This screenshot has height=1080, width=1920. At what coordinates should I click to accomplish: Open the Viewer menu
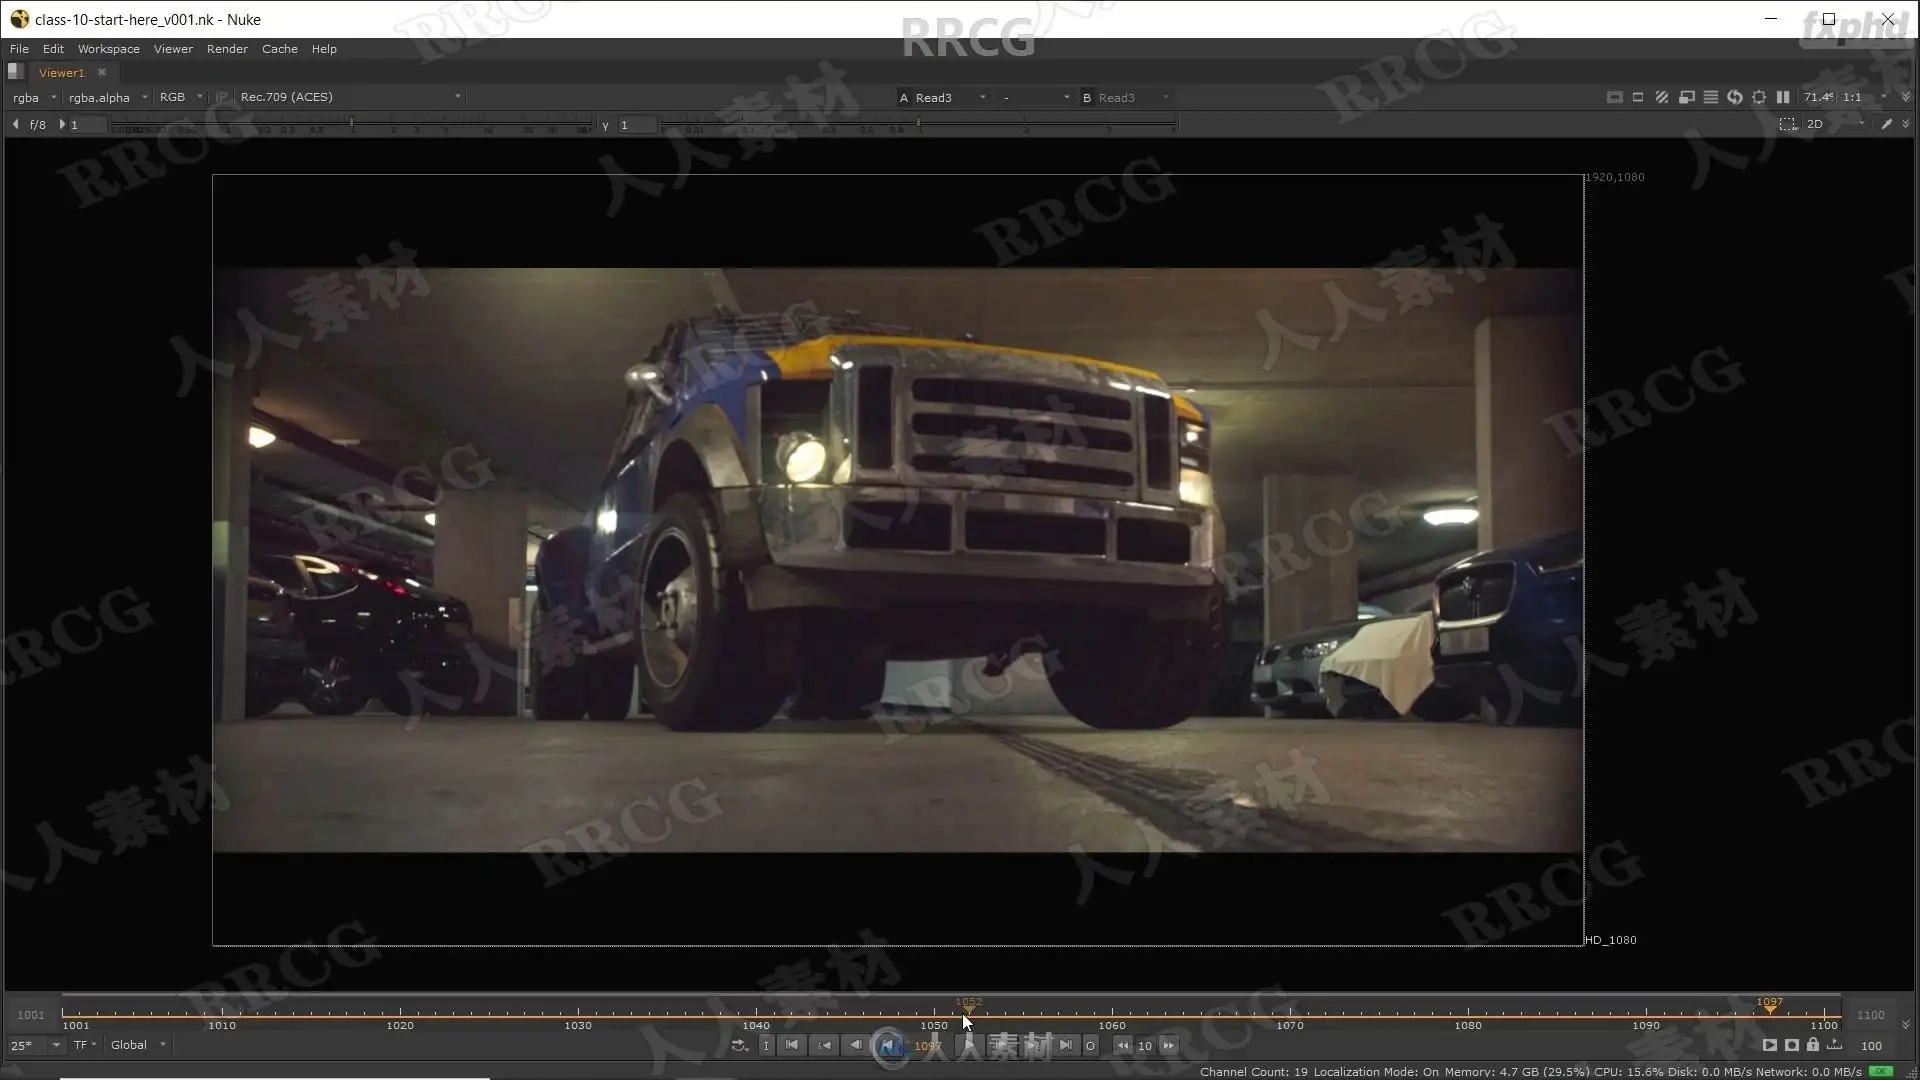tap(173, 49)
